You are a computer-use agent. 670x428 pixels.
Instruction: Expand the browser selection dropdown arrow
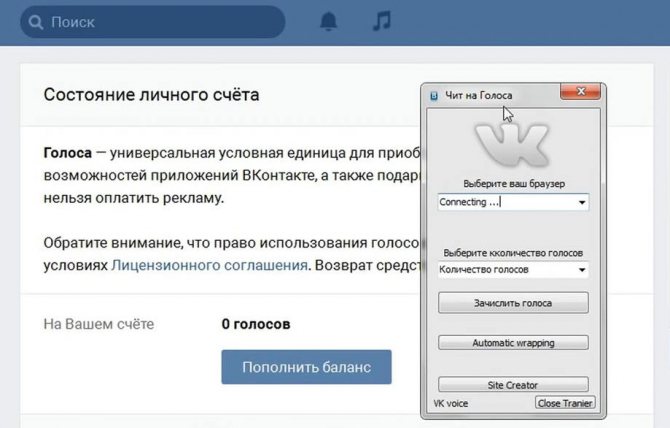click(x=582, y=202)
